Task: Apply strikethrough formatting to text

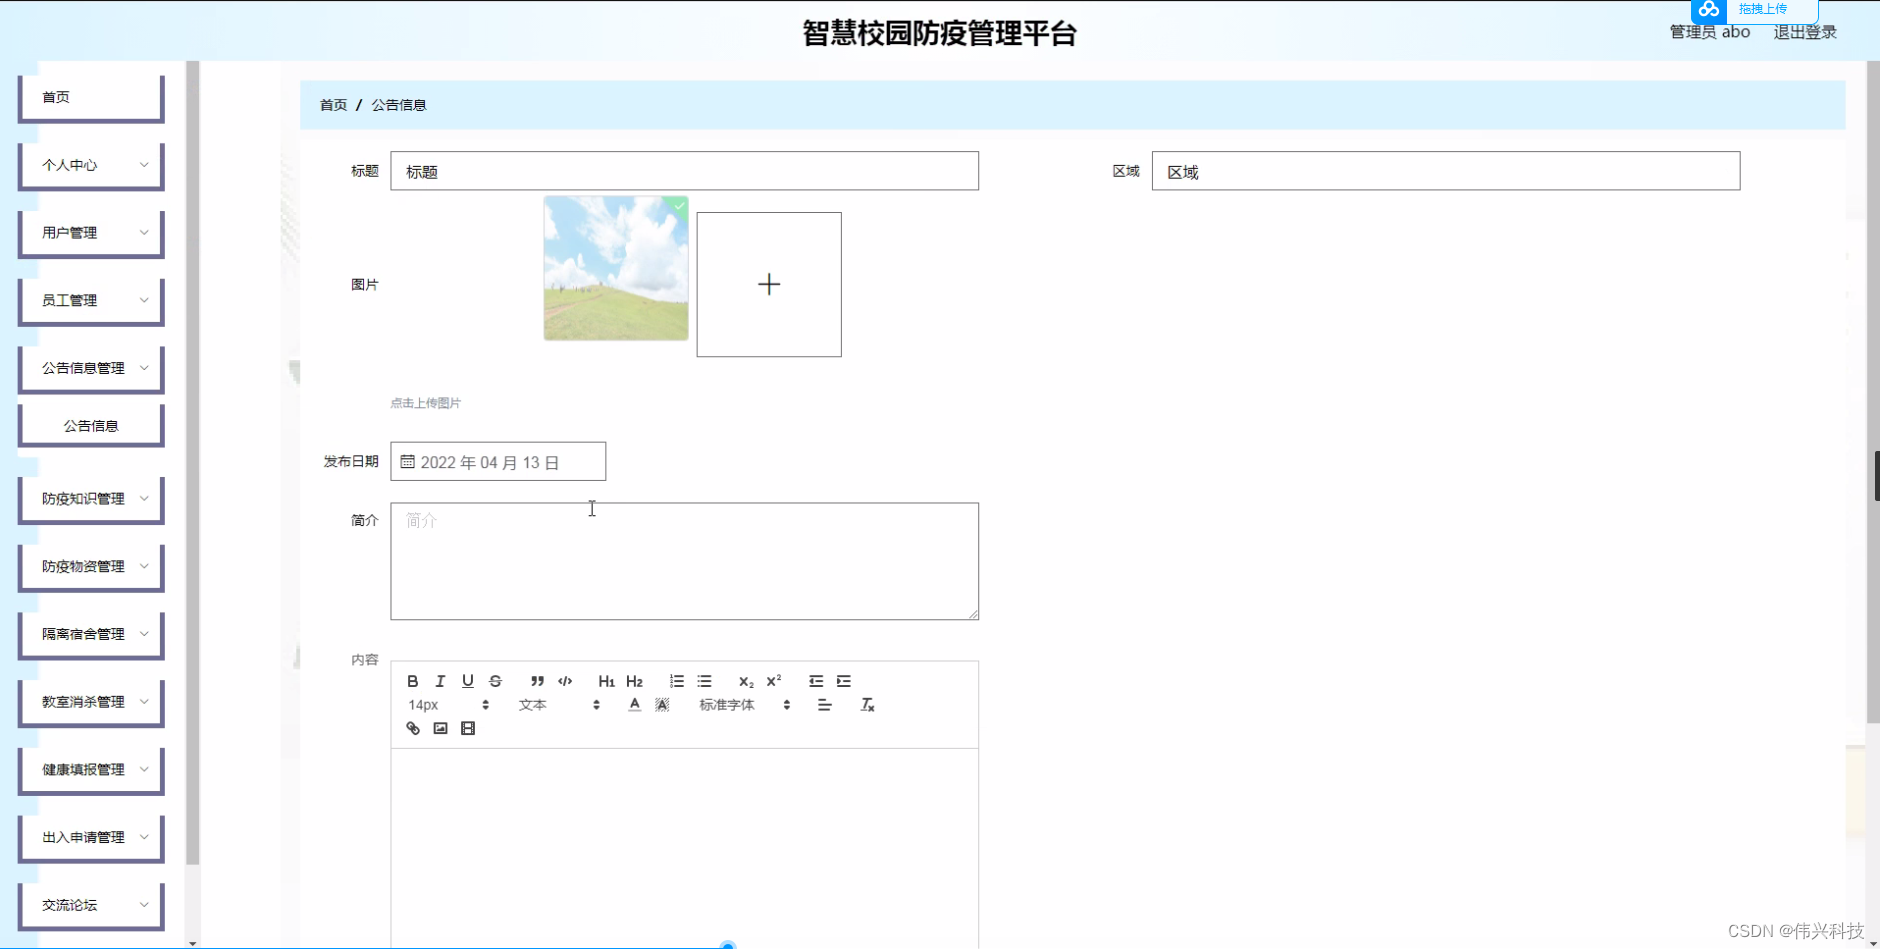Action: [495, 681]
